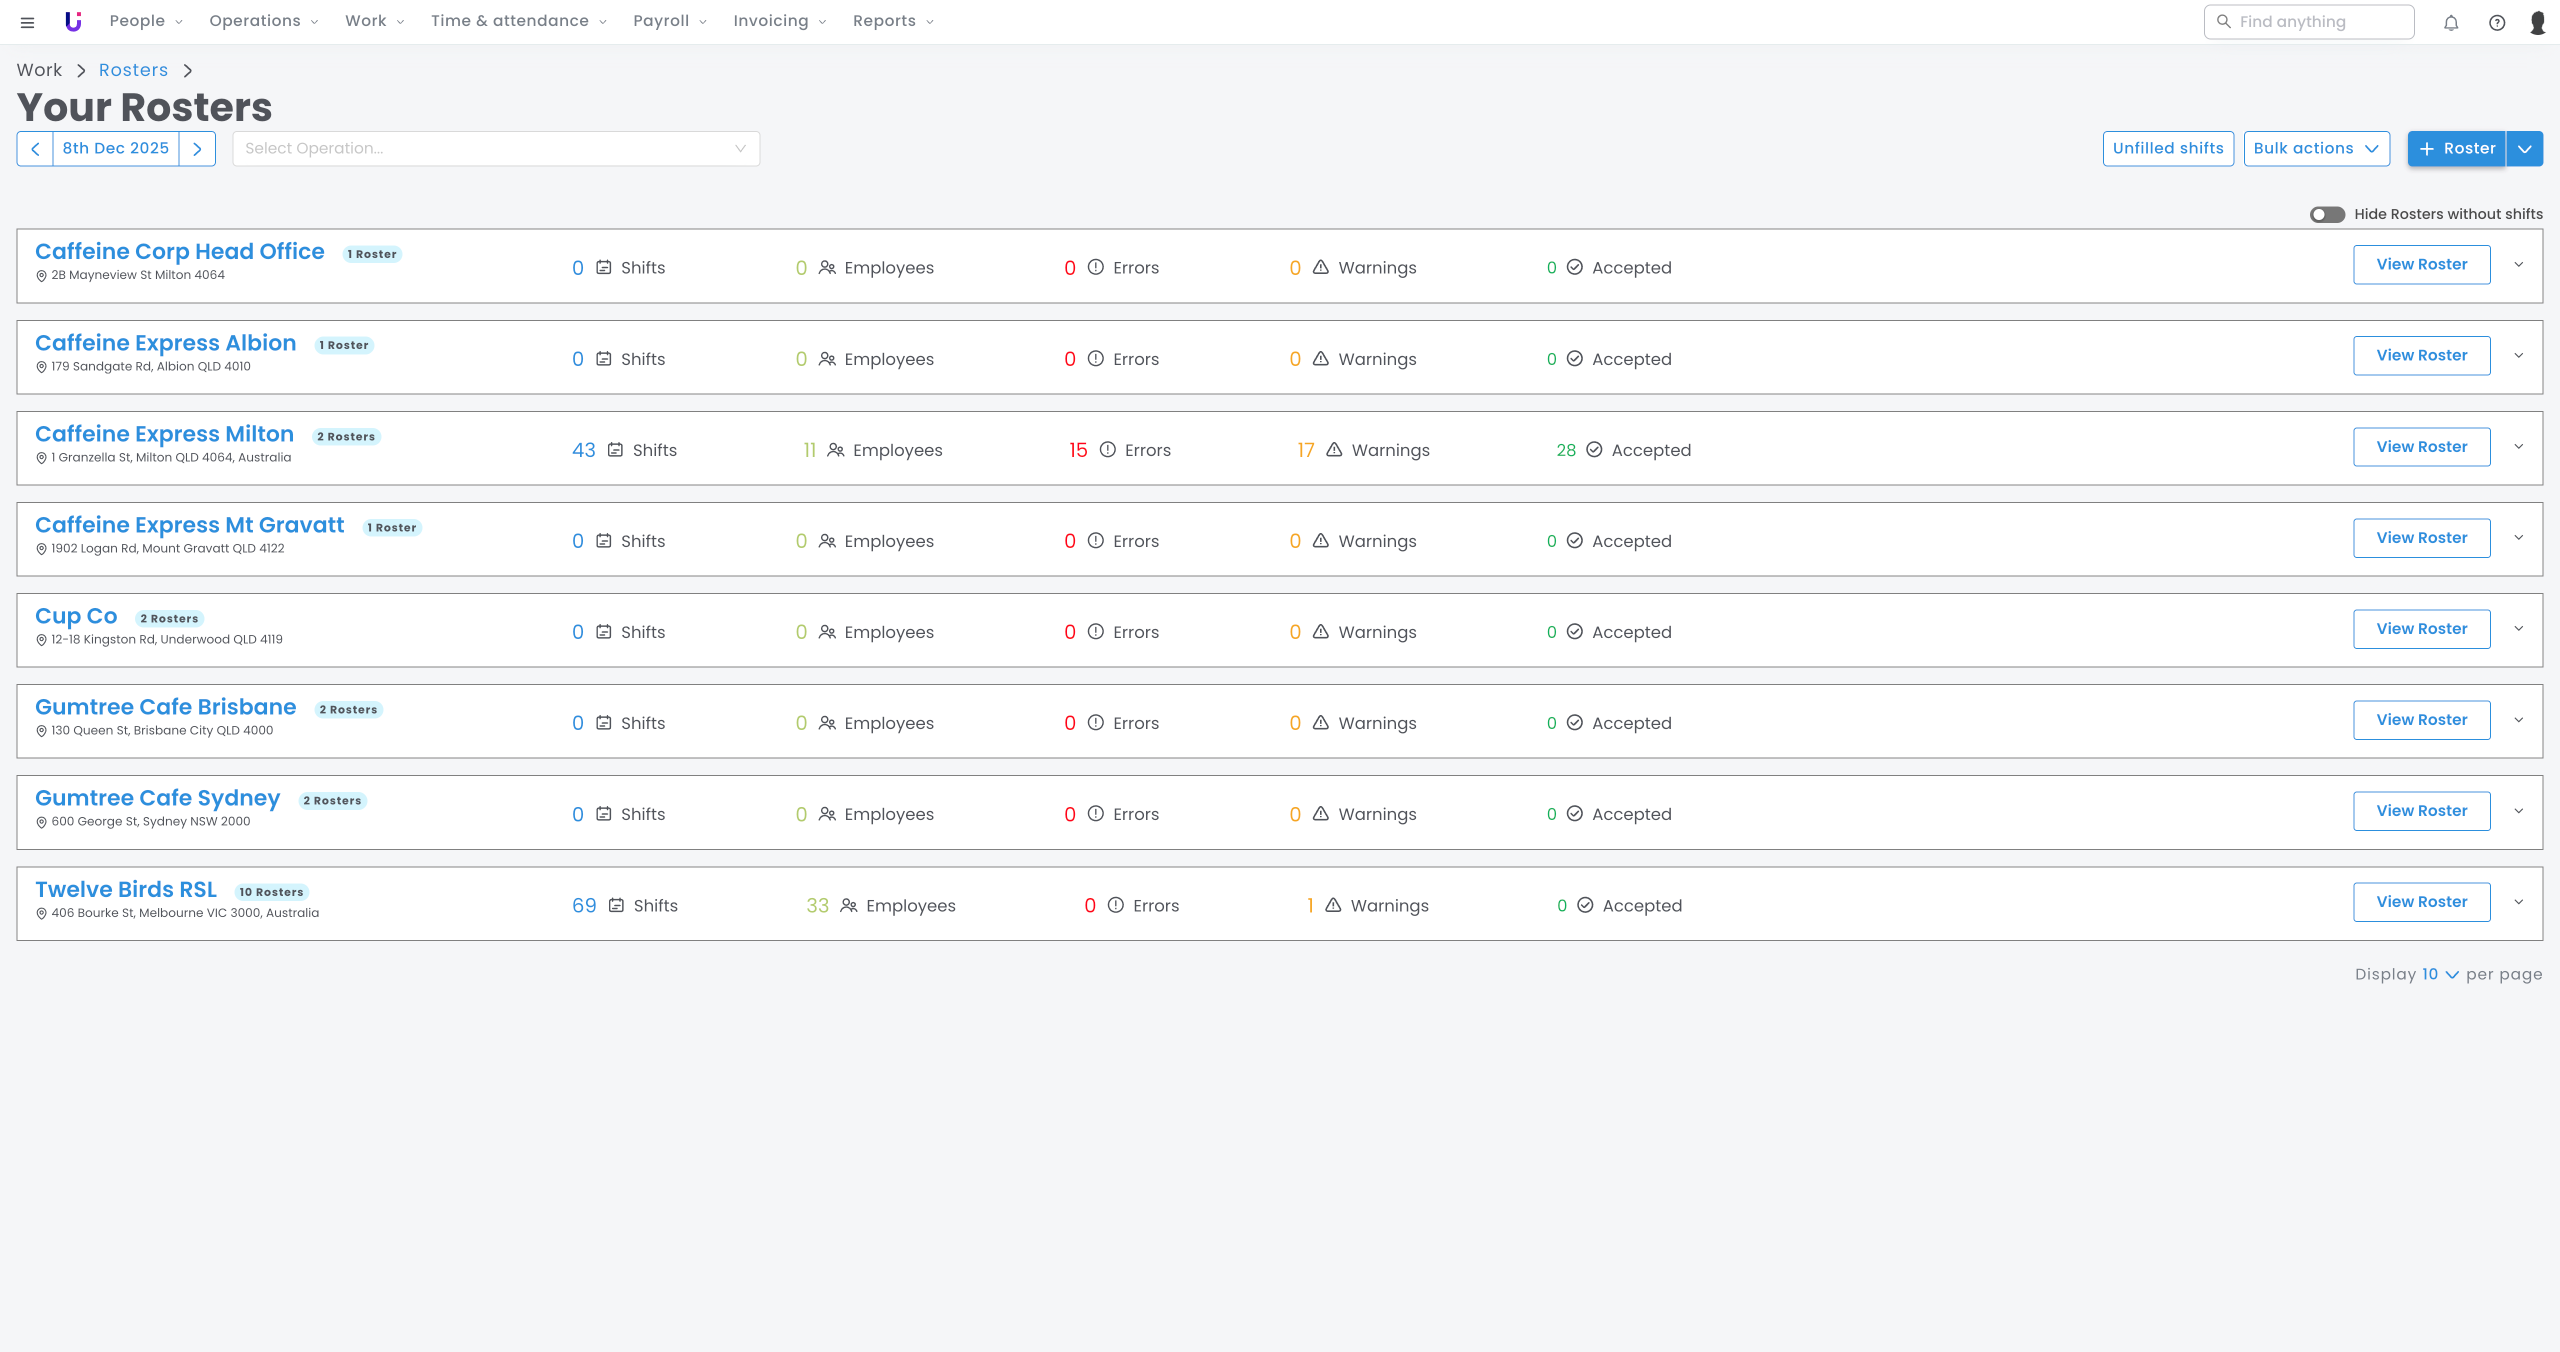The width and height of the screenshot is (2560, 1352).
Task: Click Warnings icon in Twelve Birds RSL row
Action: [x=1333, y=905]
